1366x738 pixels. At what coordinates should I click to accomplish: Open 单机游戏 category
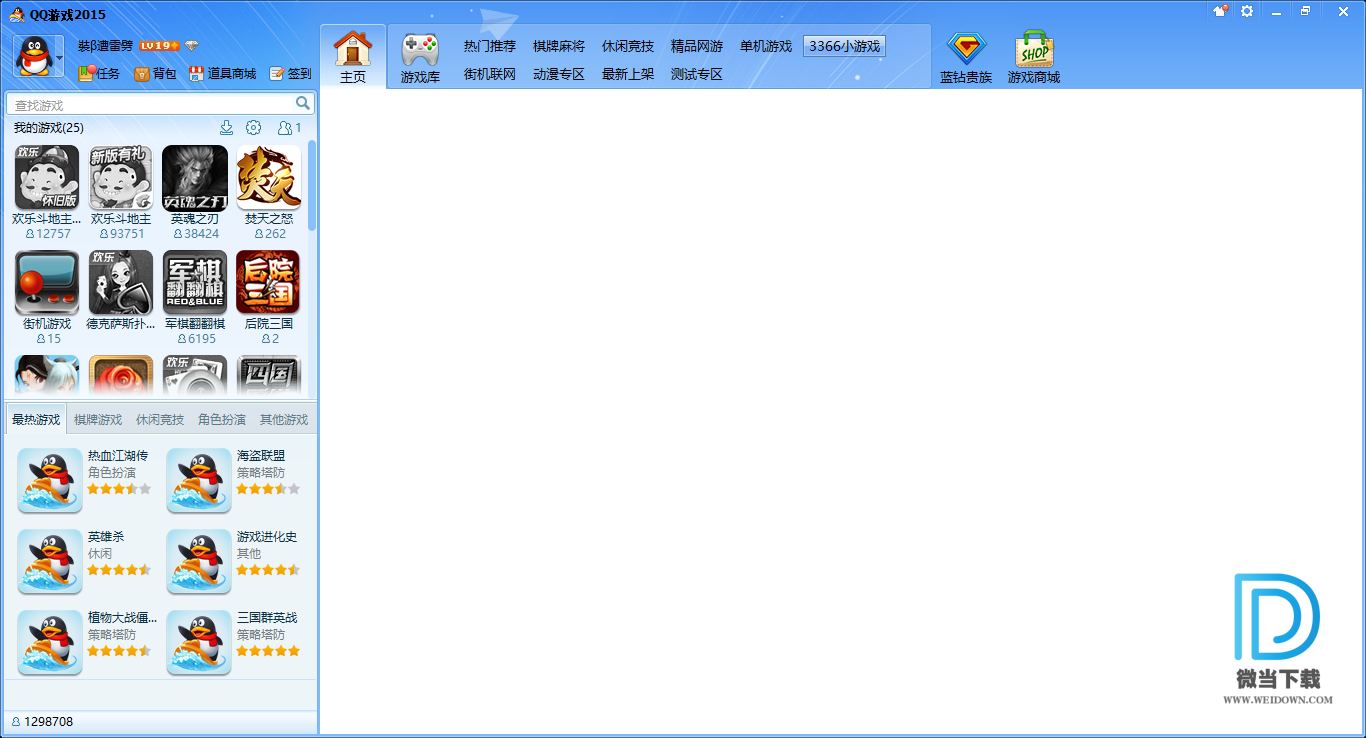[x=766, y=46]
